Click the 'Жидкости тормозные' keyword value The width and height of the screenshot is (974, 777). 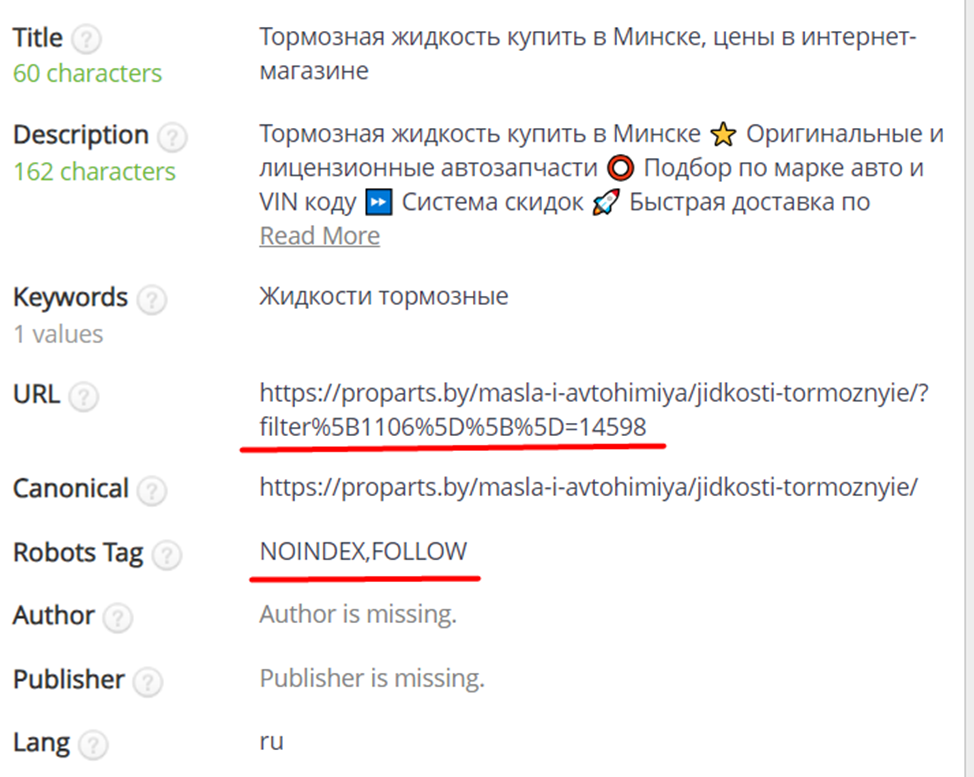point(384,296)
